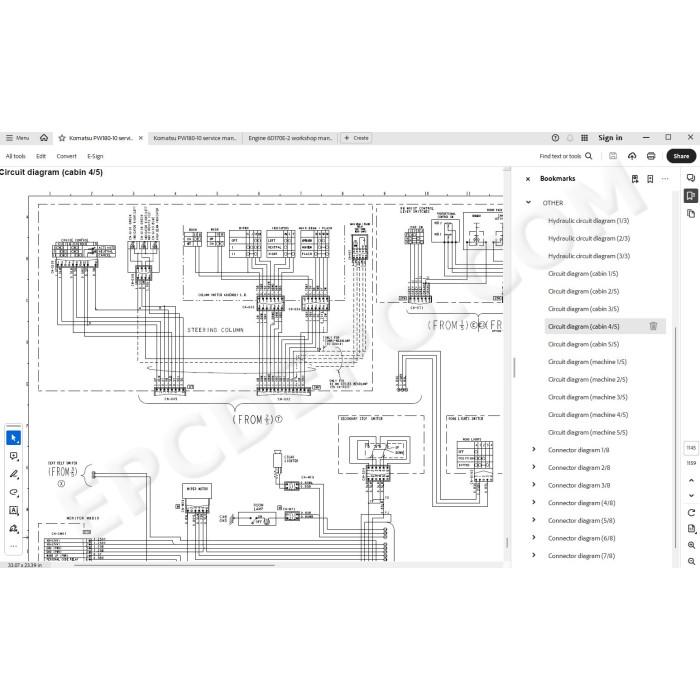Click the cloud upload icon

[632, 156]
